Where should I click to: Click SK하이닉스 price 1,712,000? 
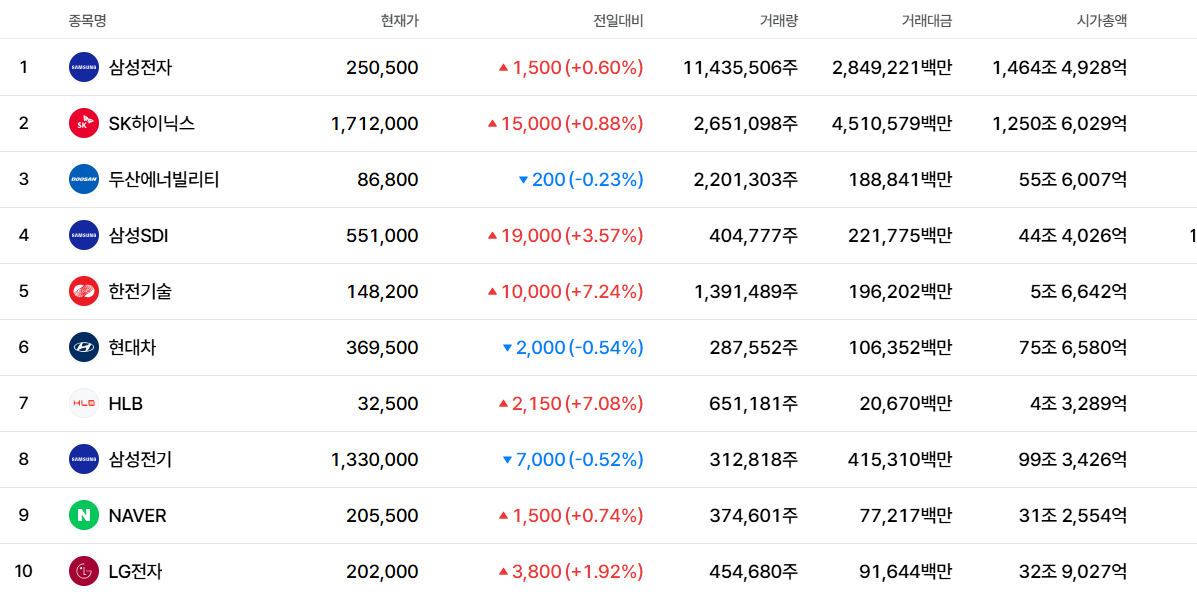(375, 123)
